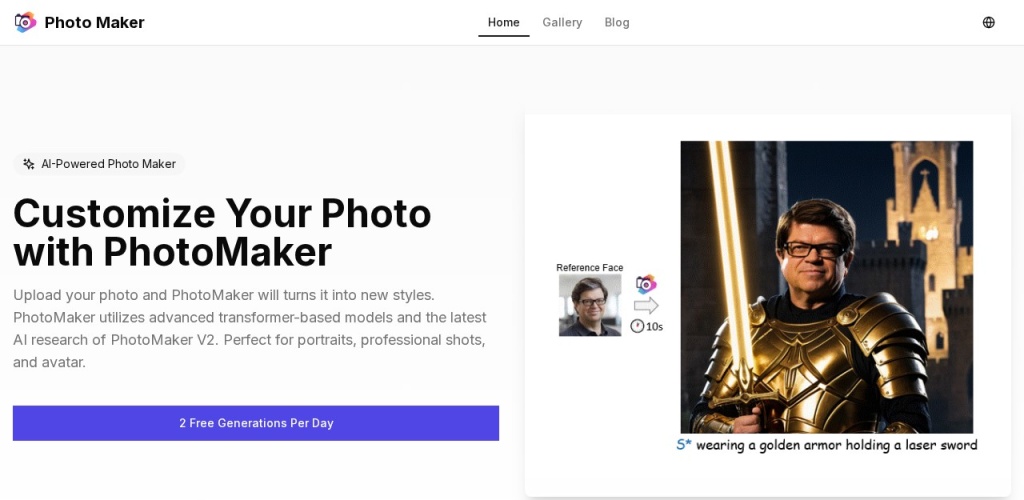1024x500 pixels.
Task: Click the 'Reference Face' label
Action: pos(590,268)
